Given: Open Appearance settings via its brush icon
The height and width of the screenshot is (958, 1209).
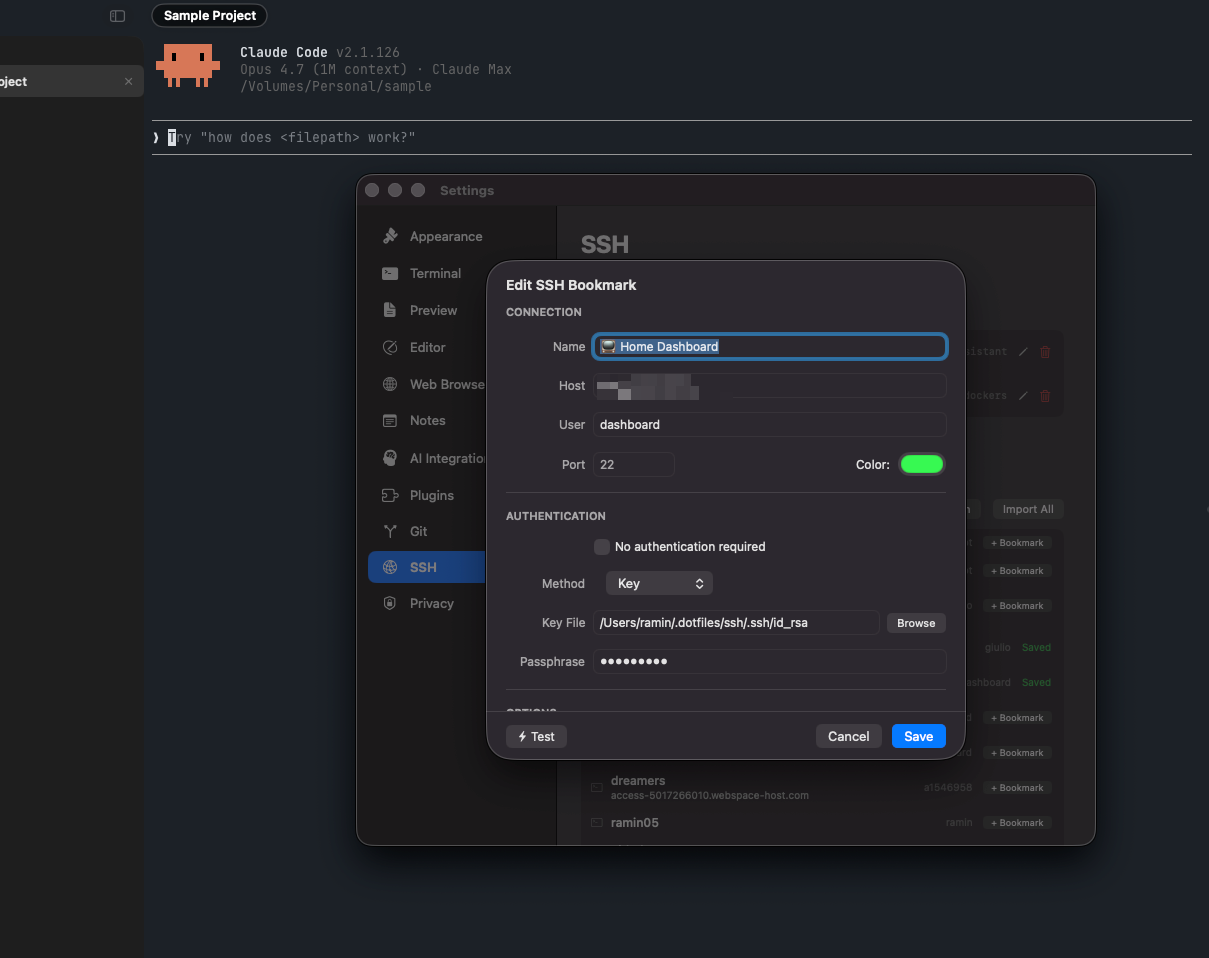Looking at the screenshot, I should click(x=390, y=237).
